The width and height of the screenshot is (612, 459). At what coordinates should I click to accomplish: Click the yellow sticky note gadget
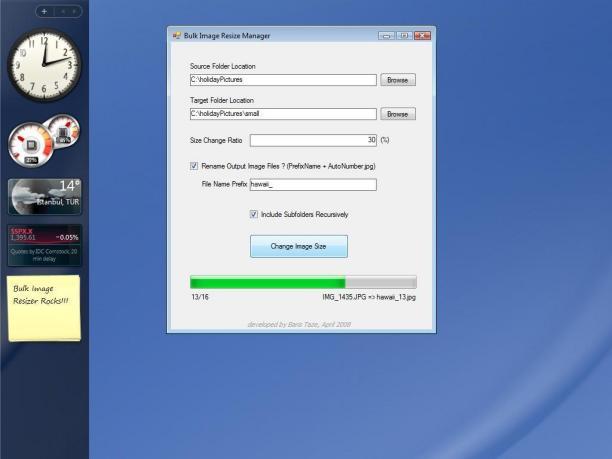click(x=44, y=308)
